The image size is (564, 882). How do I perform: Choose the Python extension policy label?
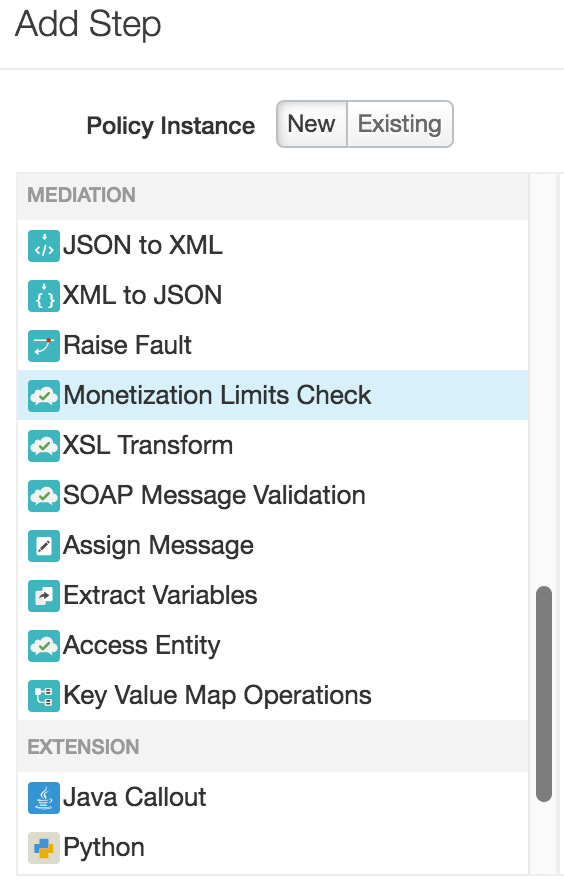pyautogui.click(x=104, y=847)
